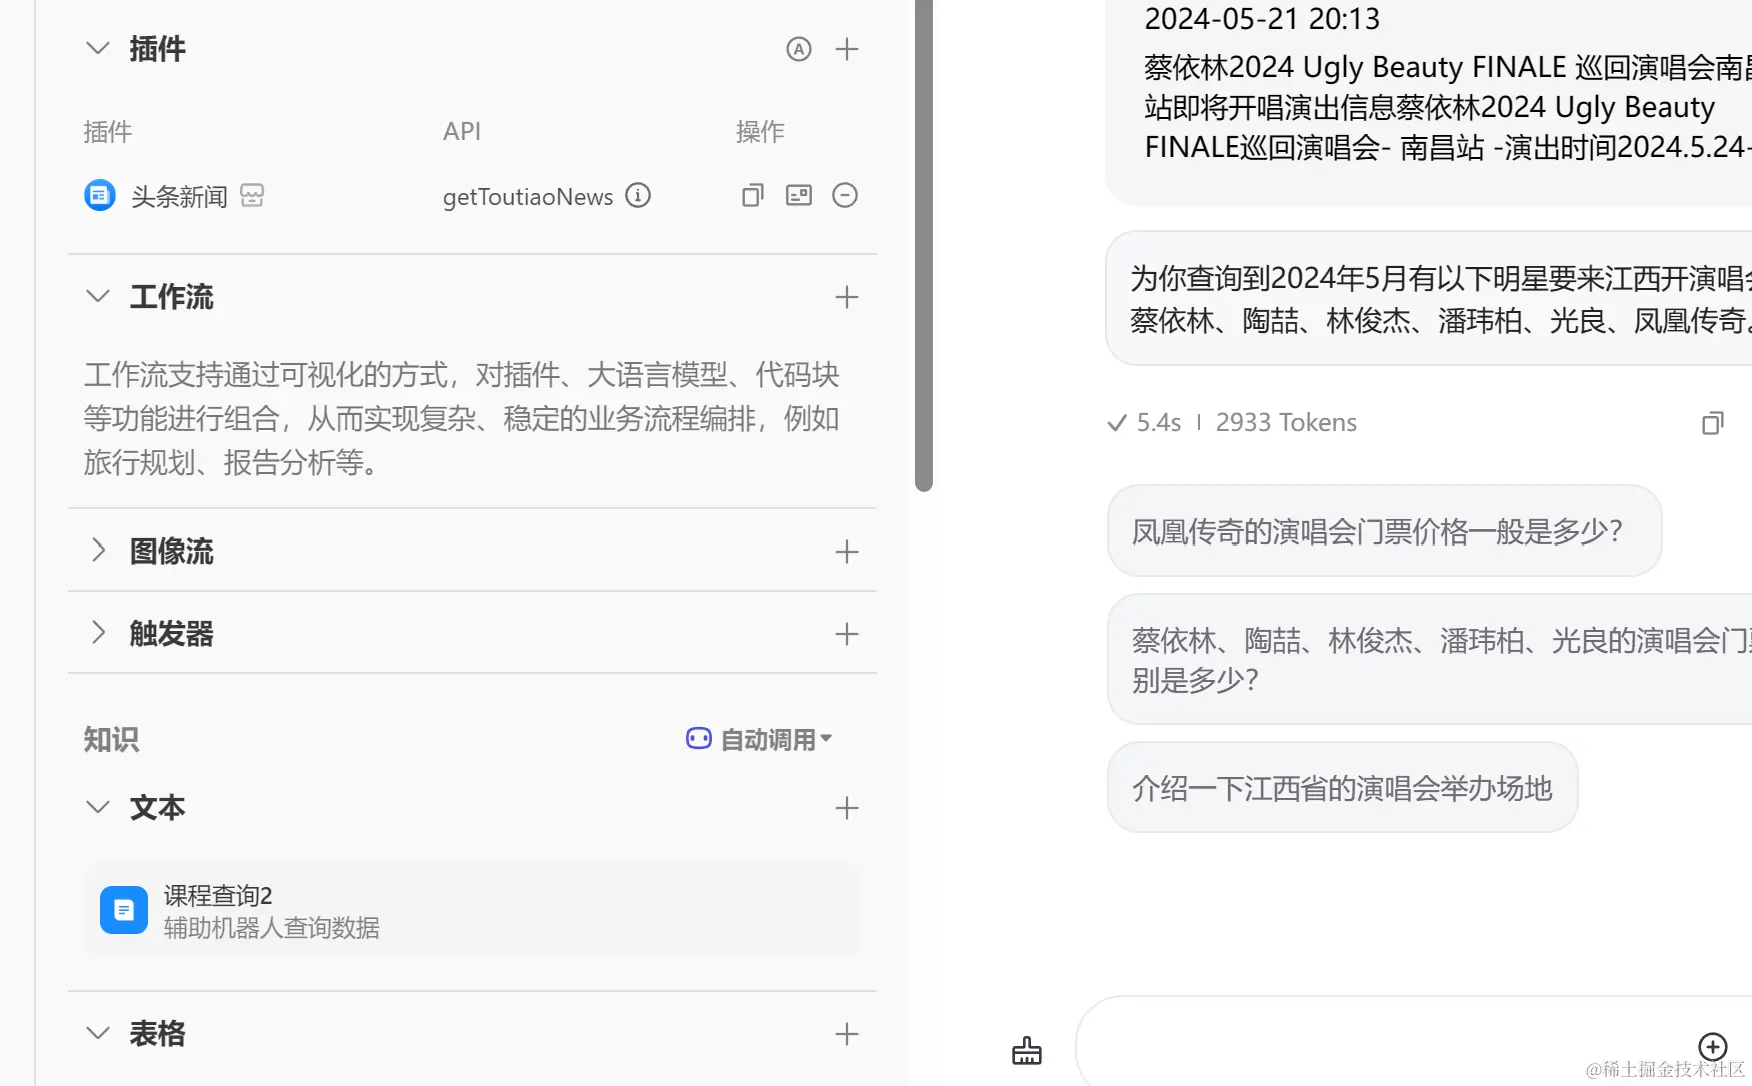The height and width of the screenshot is (1086, 1752).
Task: Click the 辅助机器人查询数据 description
Action: (272, 928)
